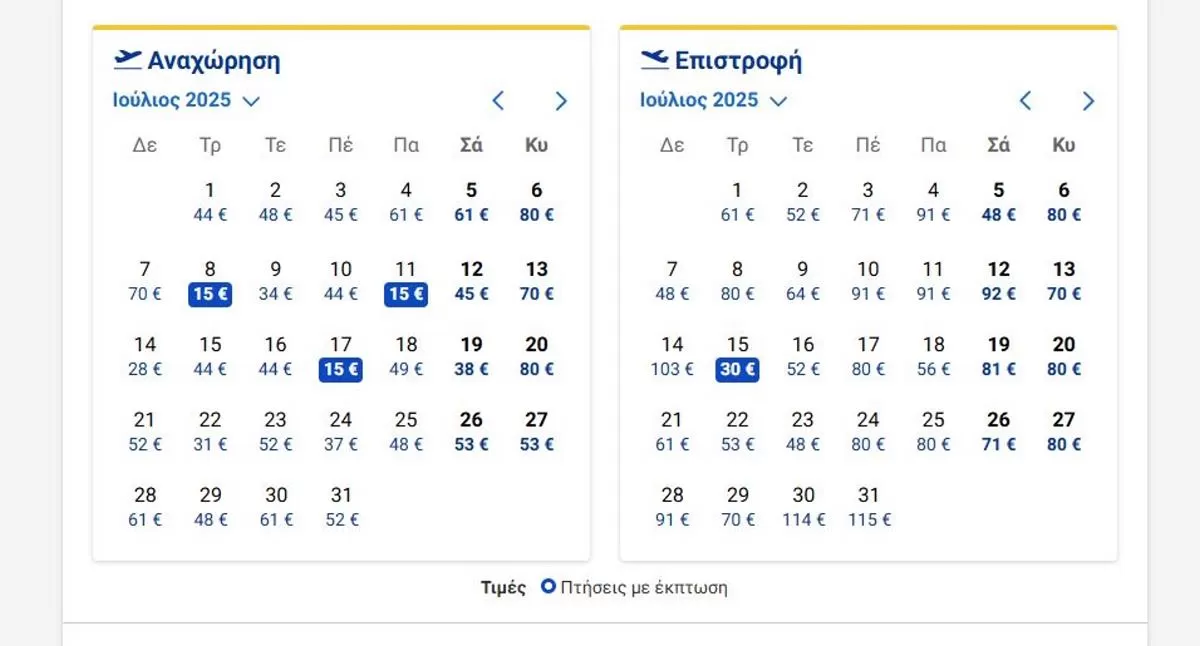
Task: Click the return plane icon beside Επιστροφή
Action: [x=655, y=60]
